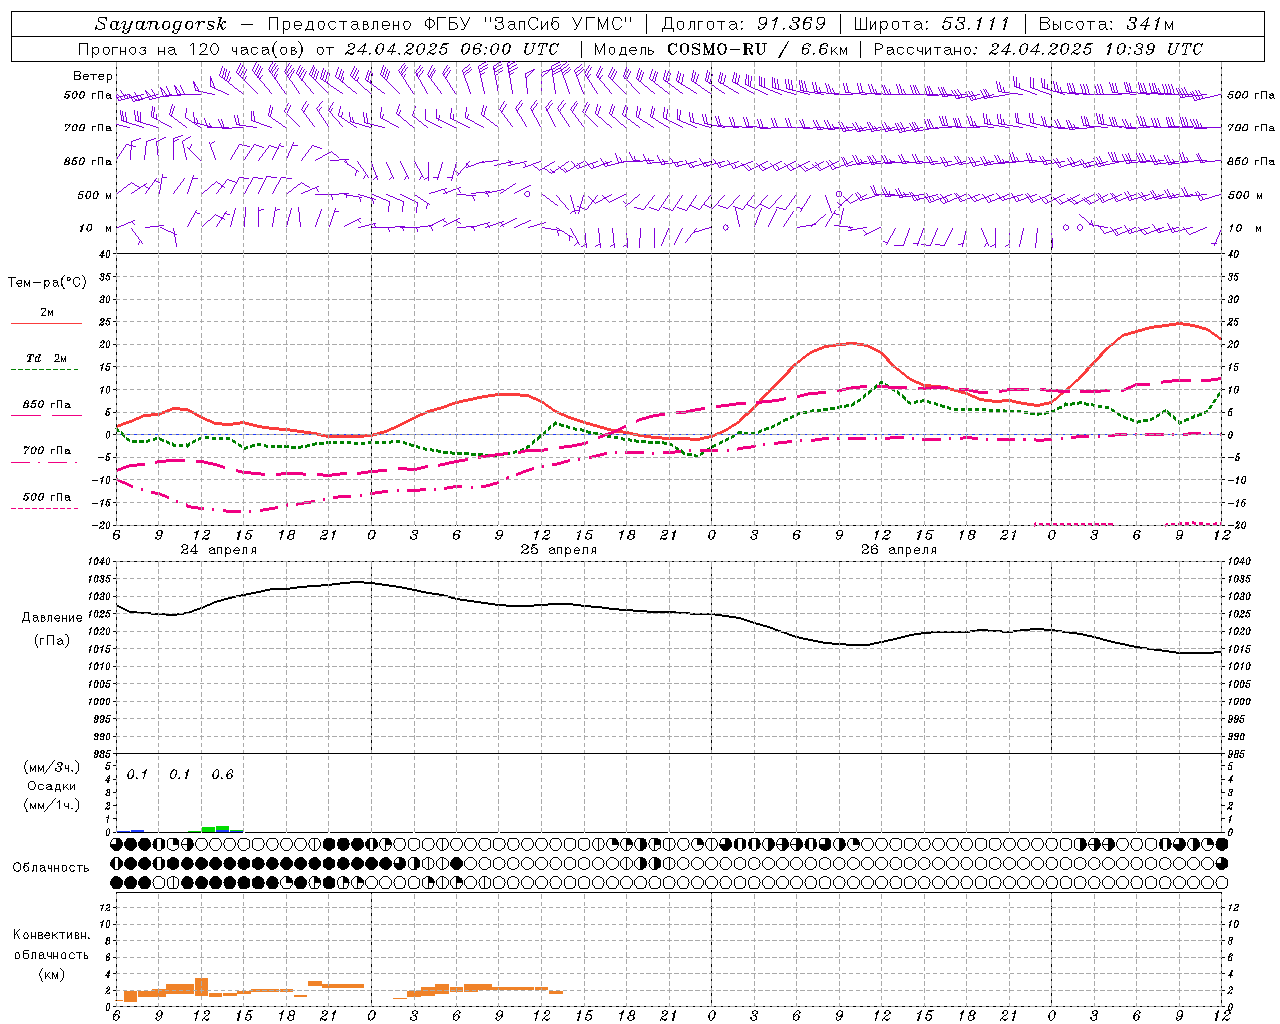Click "Прогноз на 120 часа(ов)" forecast text
The height and width of the screenshot is (1024, 1280).
192,49
